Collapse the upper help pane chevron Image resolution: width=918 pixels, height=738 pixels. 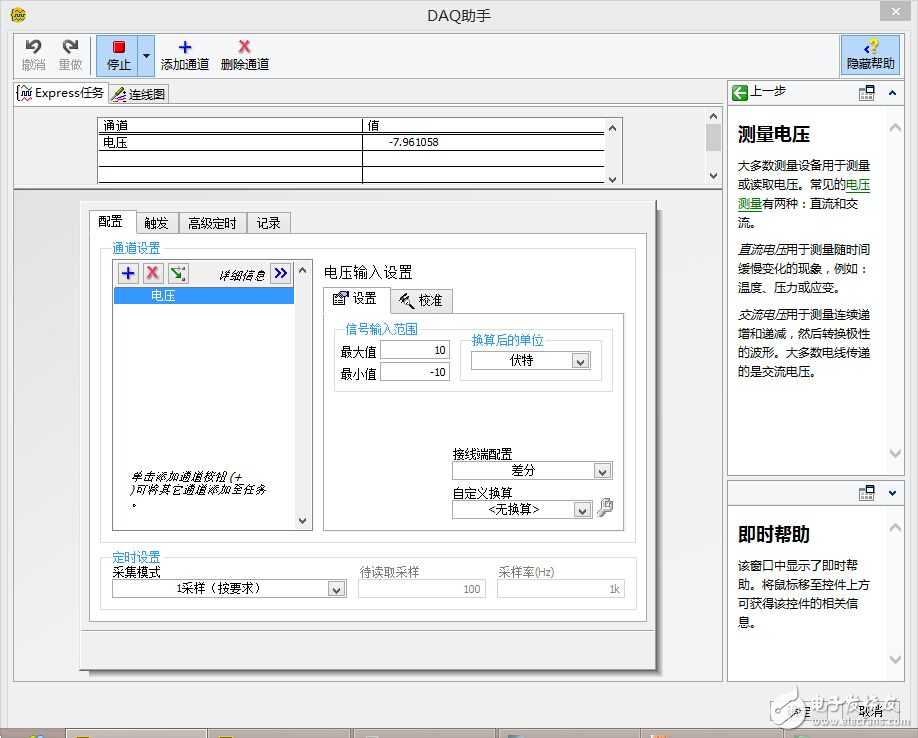(892, 92)
